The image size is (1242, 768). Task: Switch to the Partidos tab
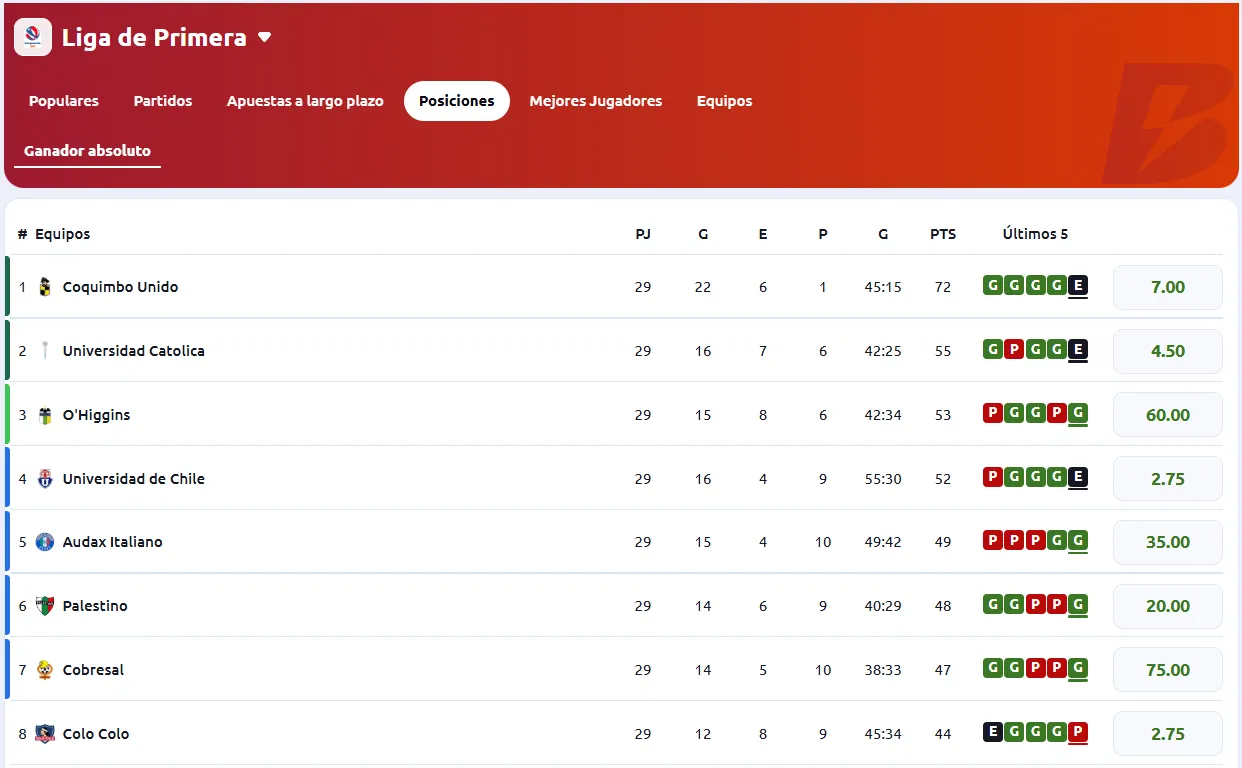pyautogui.click(x=163, y=101)
